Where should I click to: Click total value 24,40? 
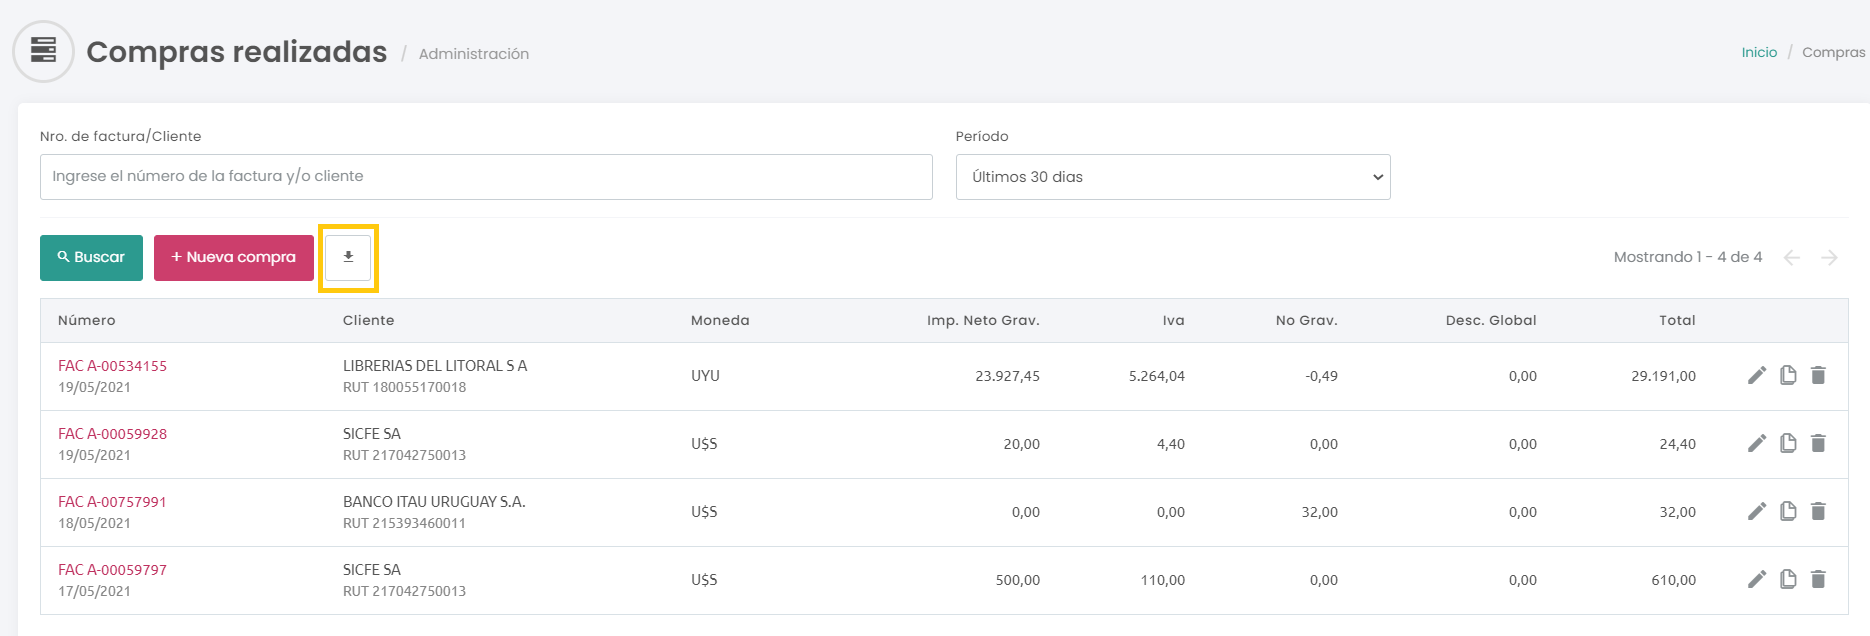(x=1677, y=444)
